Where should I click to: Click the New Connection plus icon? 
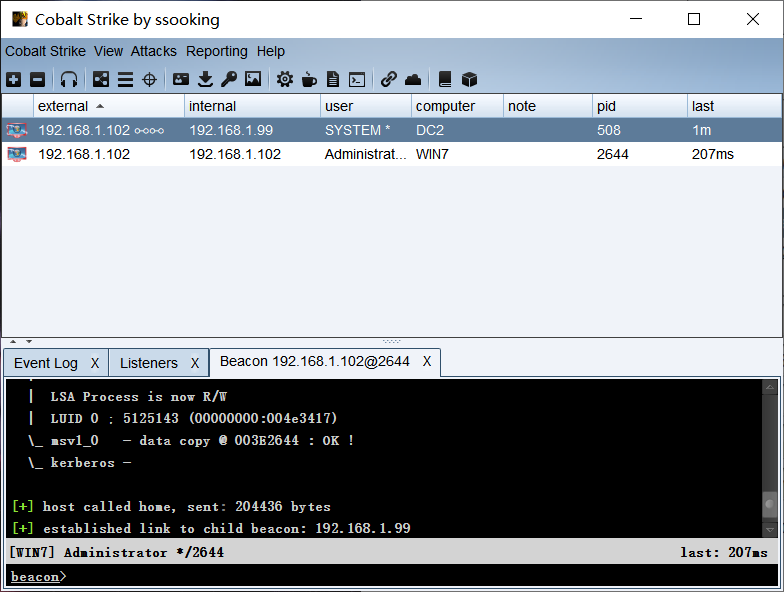click(14, 80)
